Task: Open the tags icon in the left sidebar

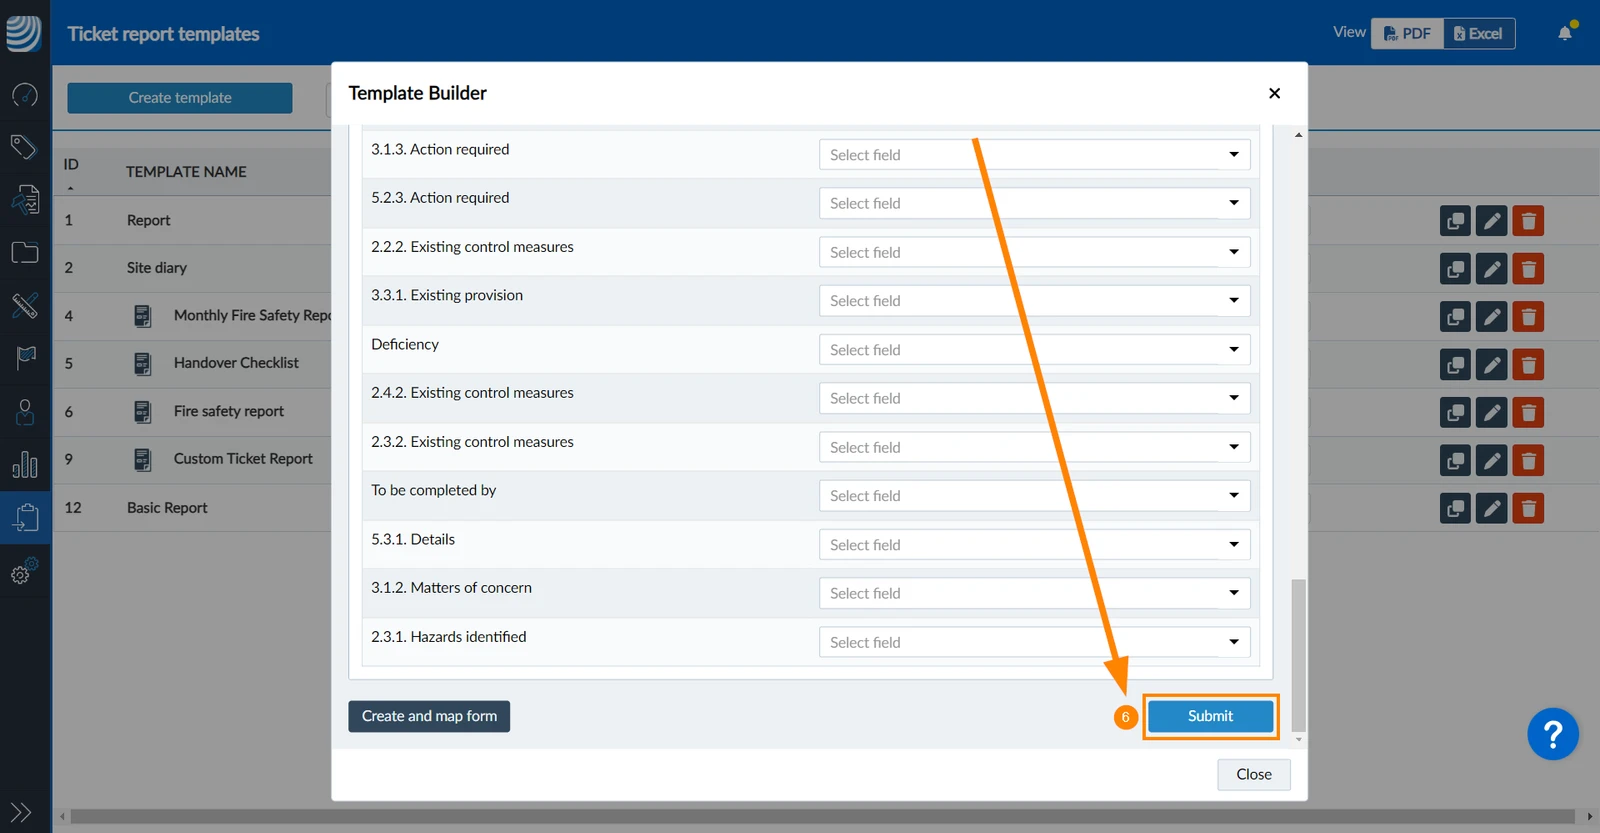Action: pyautogui.click(x=24, y=147)
